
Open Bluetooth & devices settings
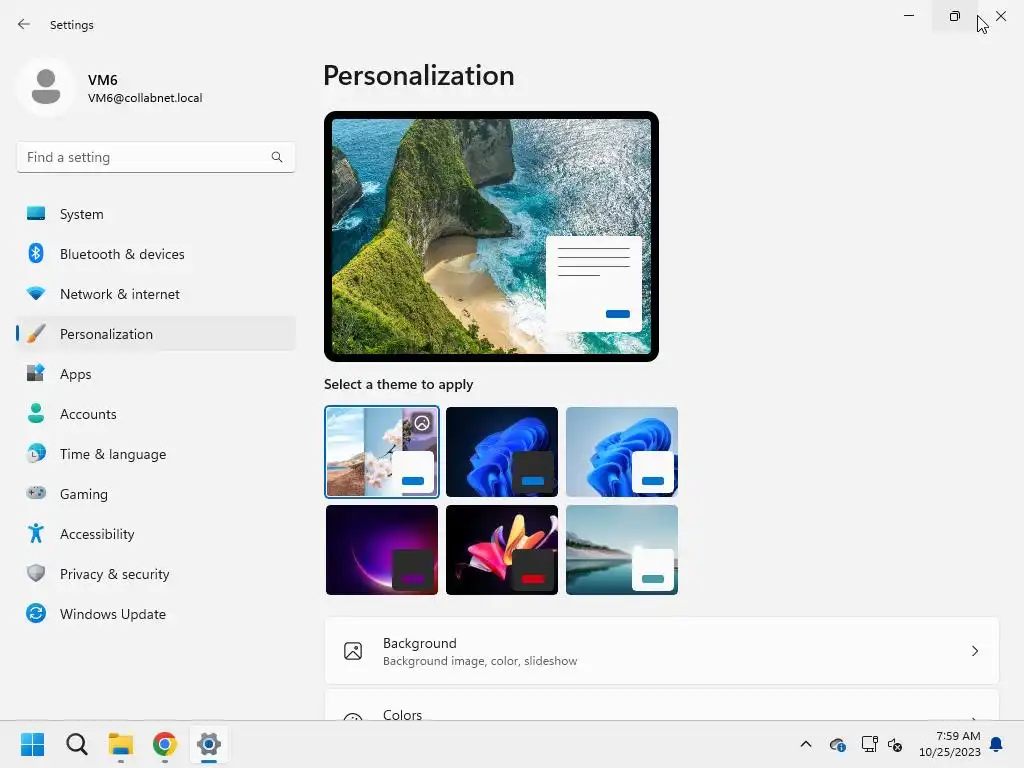pos(156,254)
